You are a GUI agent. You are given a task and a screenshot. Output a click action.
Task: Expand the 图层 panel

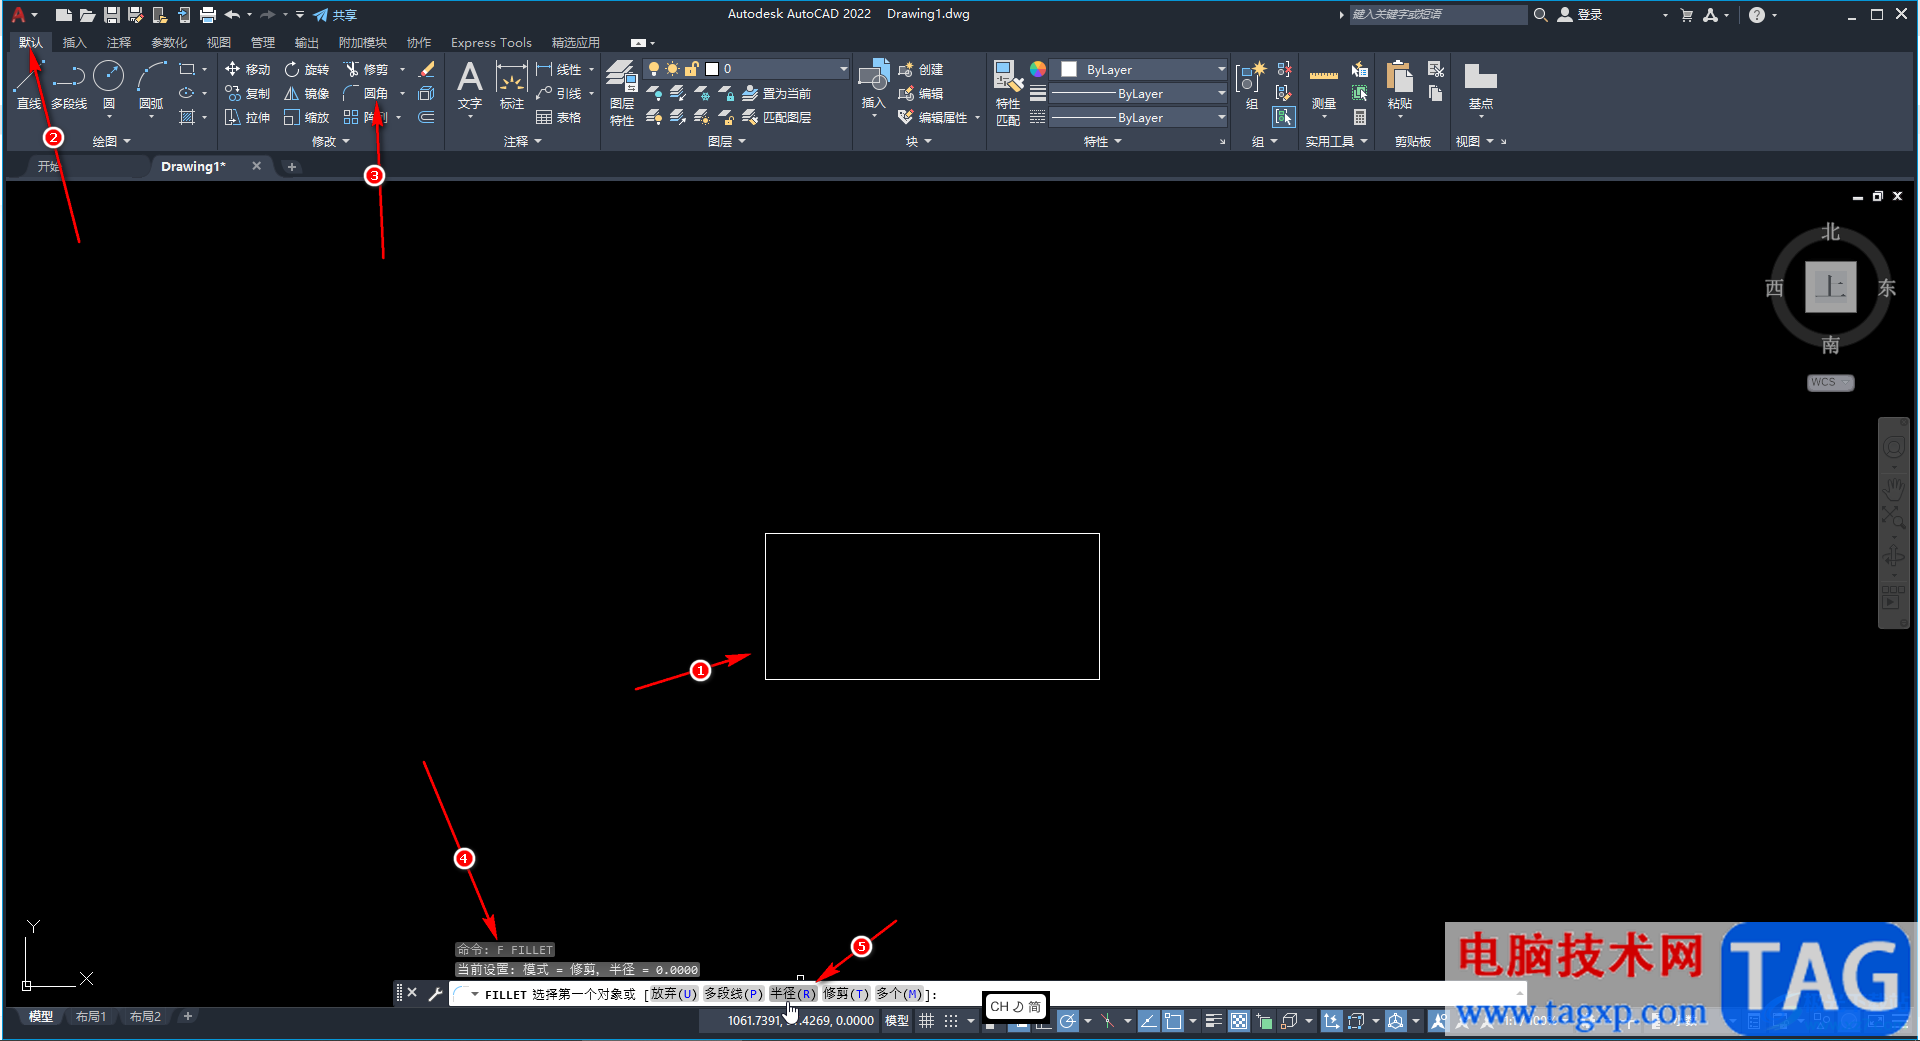tap(726, 142)
